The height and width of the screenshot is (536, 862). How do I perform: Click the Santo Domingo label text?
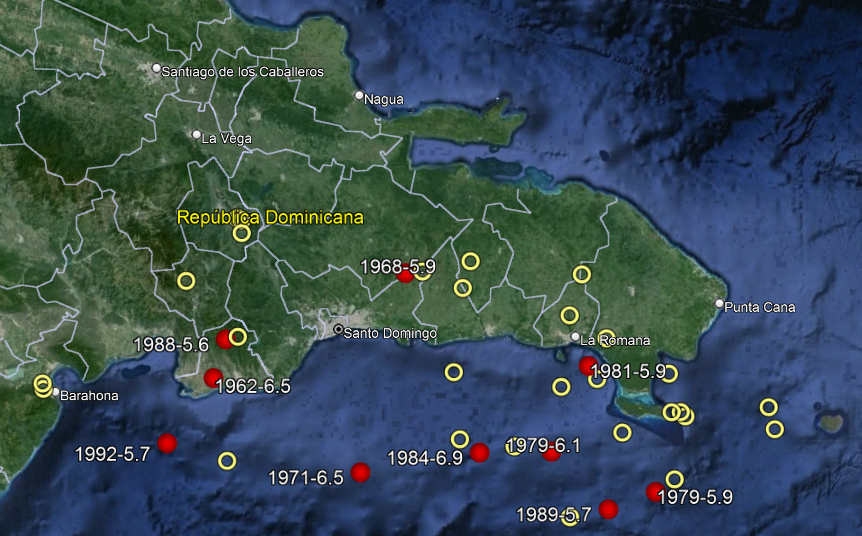[390, 333]
